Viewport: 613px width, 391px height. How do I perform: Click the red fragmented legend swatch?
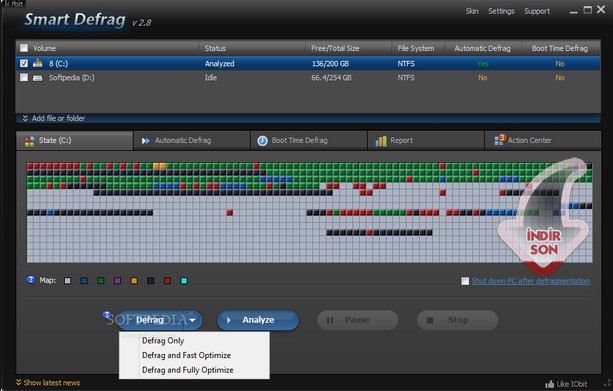click(x=167, y=281)
